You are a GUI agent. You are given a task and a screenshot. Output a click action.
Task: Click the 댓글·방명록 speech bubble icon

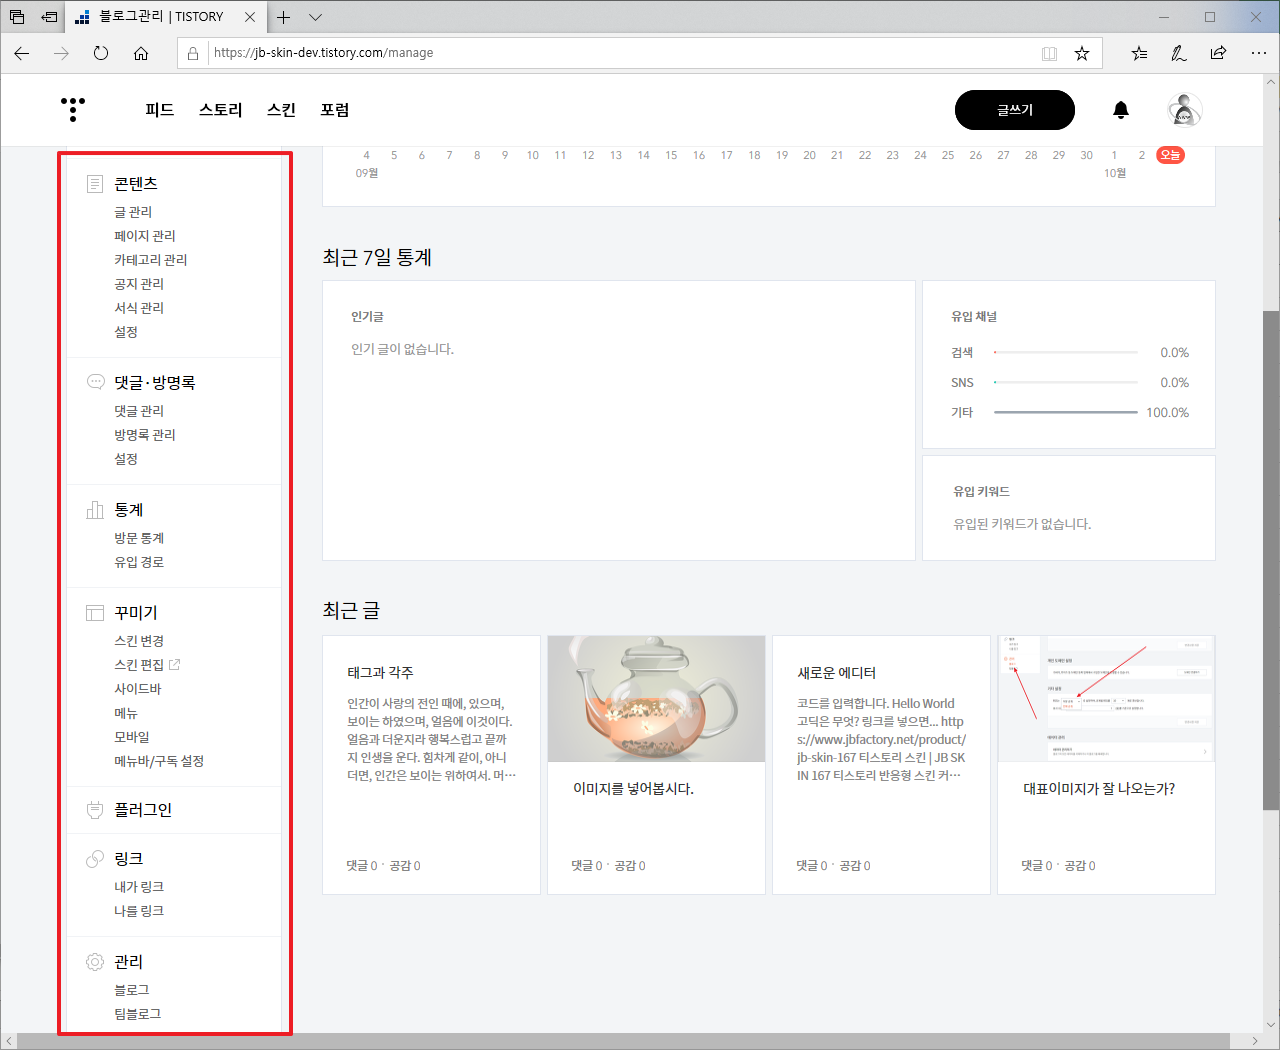pos(95,382)
